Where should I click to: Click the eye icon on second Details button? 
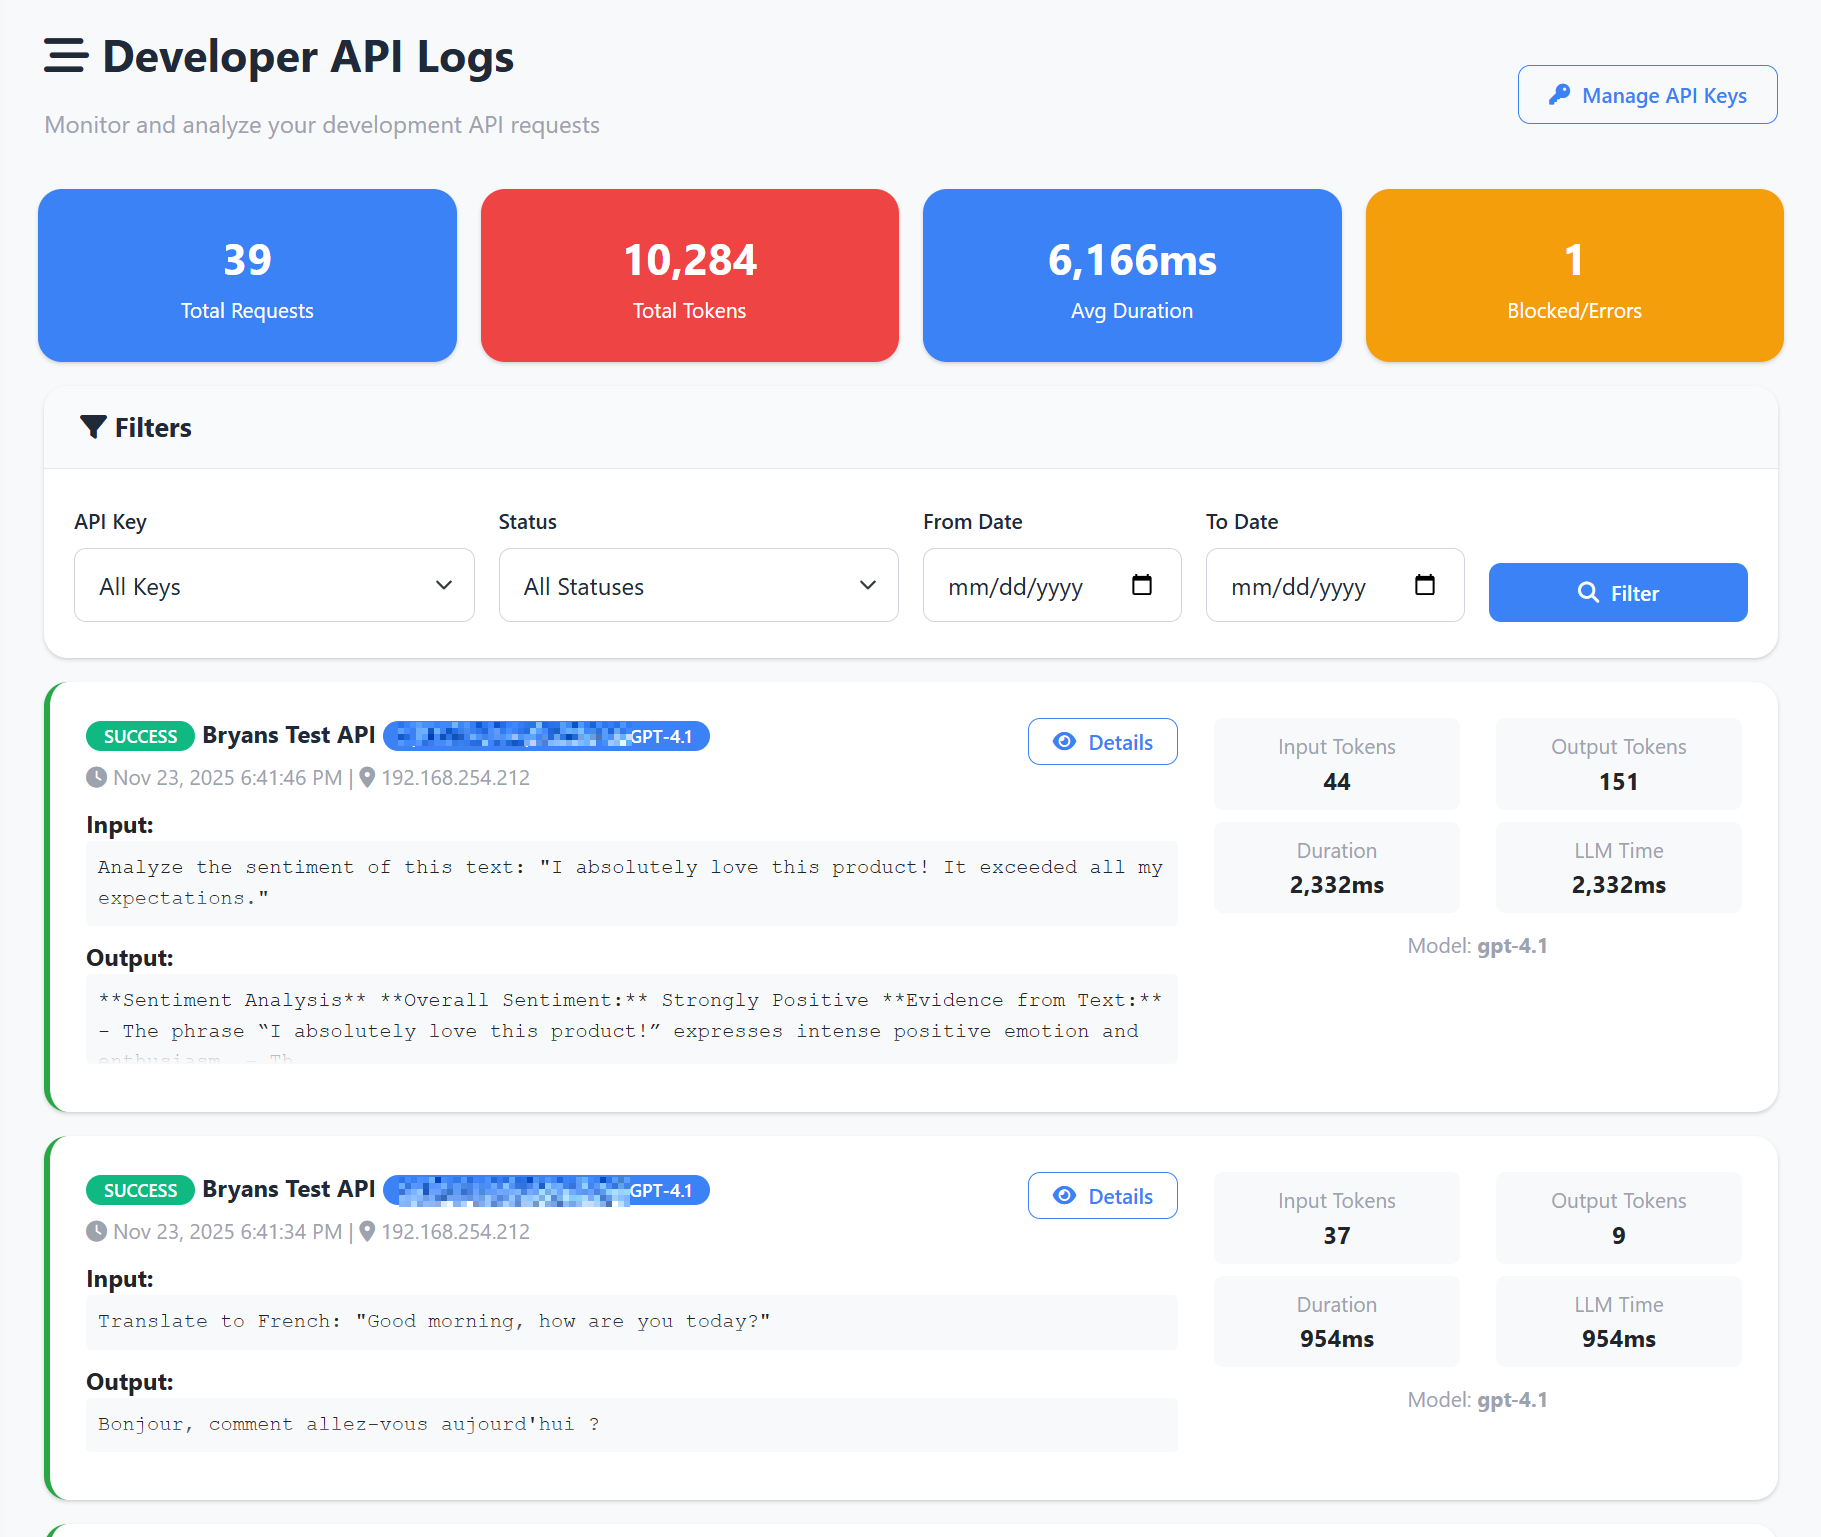click(1064, 1196)
